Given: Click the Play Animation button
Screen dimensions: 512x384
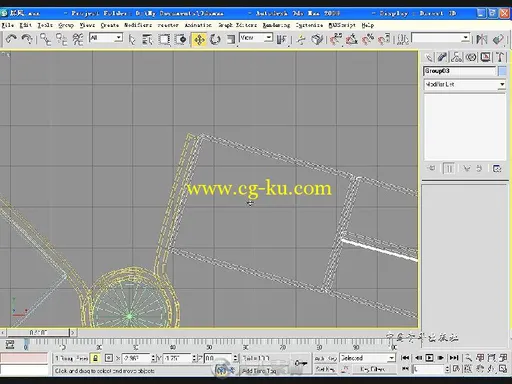Looking at the screenshot, I should click(429, 358).
